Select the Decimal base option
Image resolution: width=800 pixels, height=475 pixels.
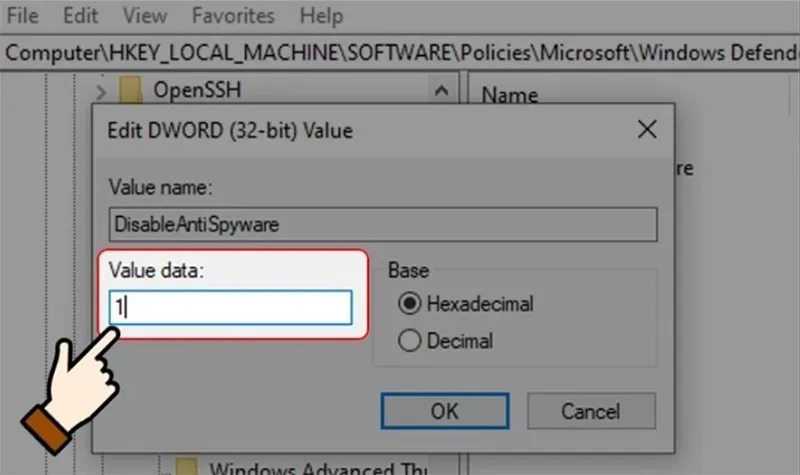[x=410, y=341]
